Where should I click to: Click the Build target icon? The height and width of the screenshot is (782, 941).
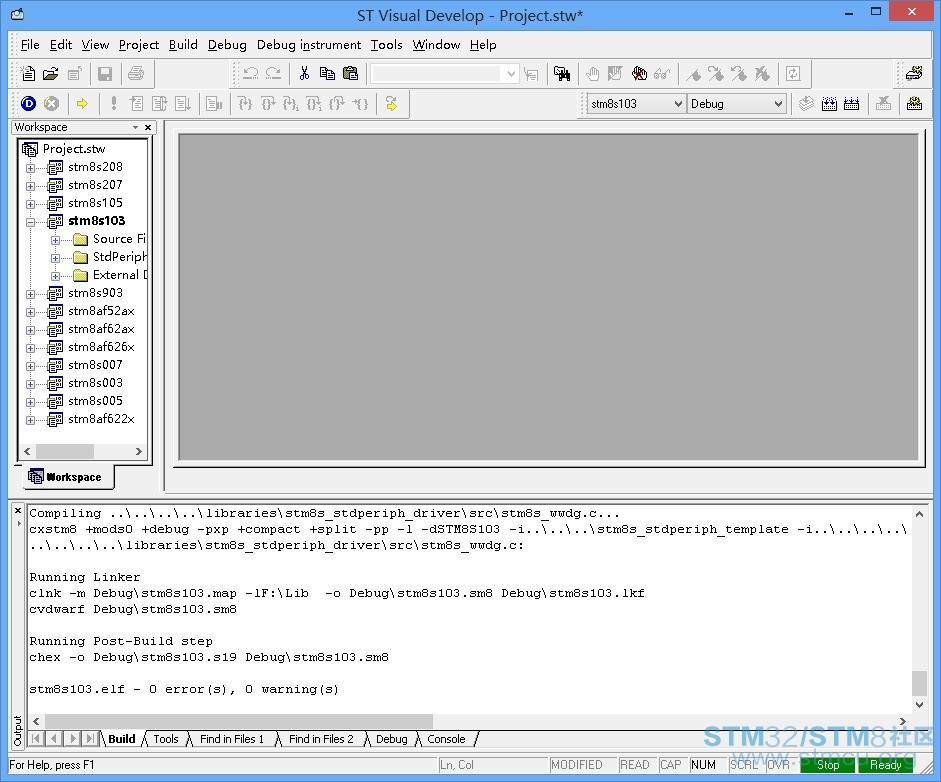click(829, 104)
